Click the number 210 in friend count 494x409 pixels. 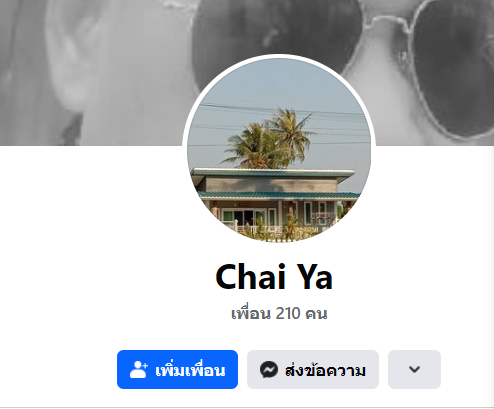point(288,313)
